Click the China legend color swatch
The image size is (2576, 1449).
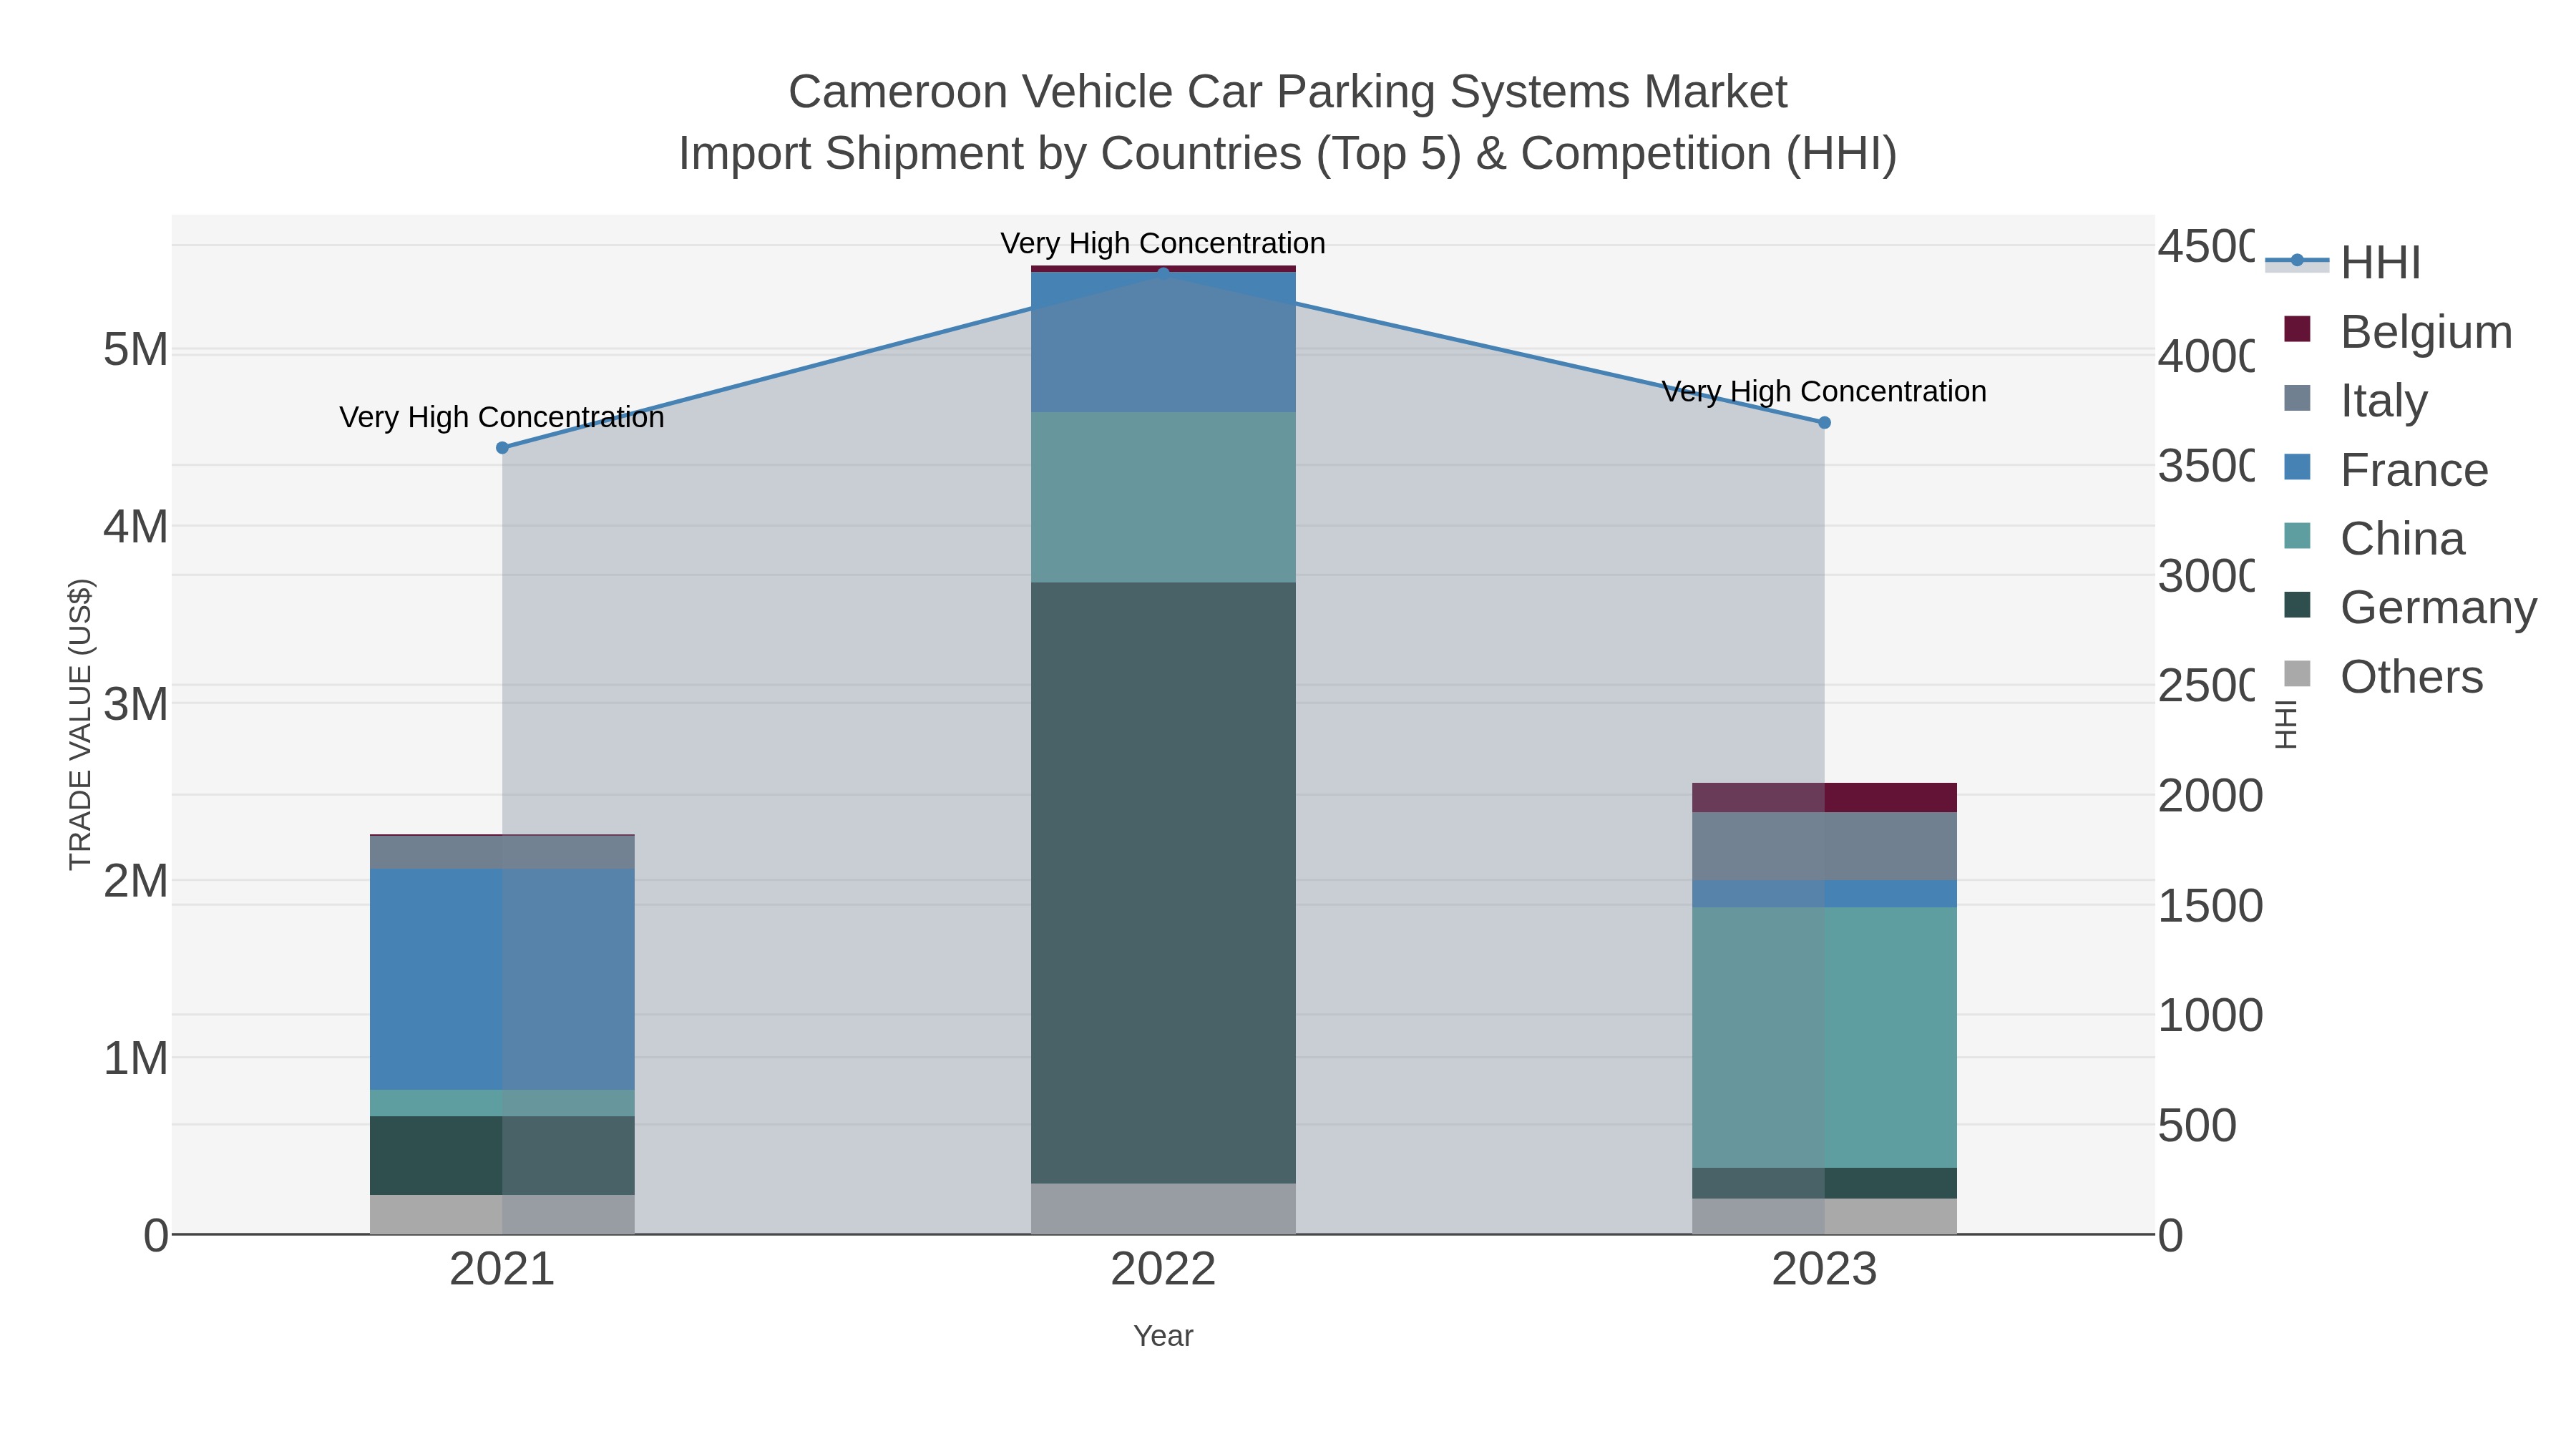pyautogui.click(x=2297, y=536)
